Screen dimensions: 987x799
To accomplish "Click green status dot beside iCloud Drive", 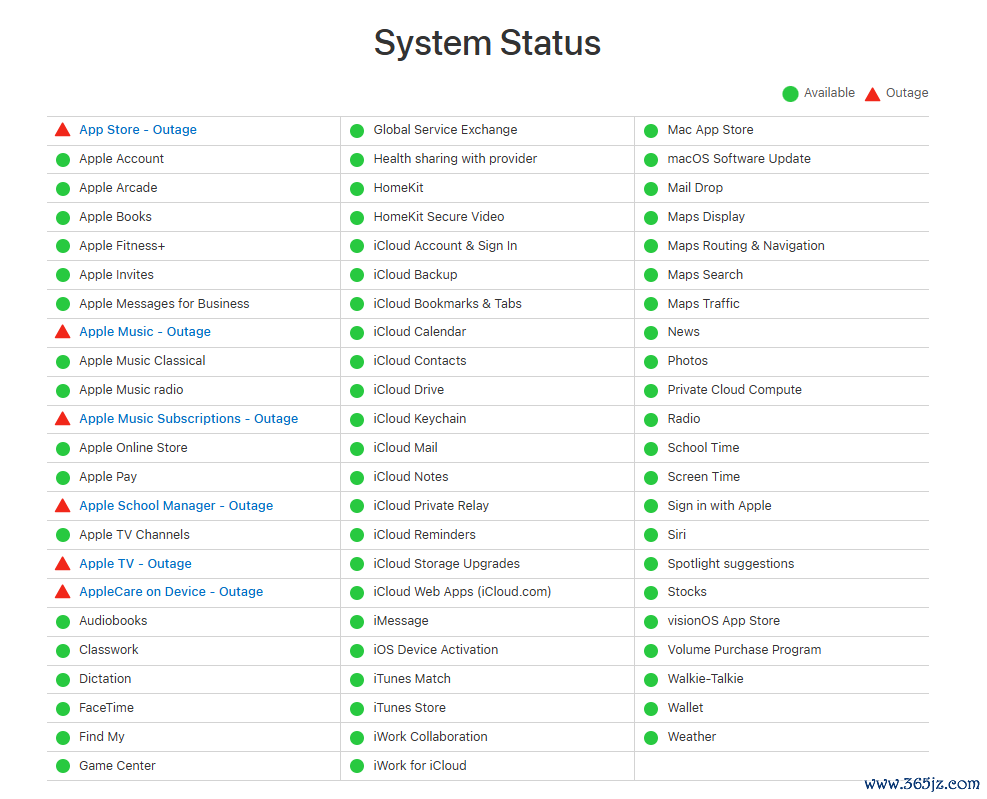I will [x=357, y=391].
